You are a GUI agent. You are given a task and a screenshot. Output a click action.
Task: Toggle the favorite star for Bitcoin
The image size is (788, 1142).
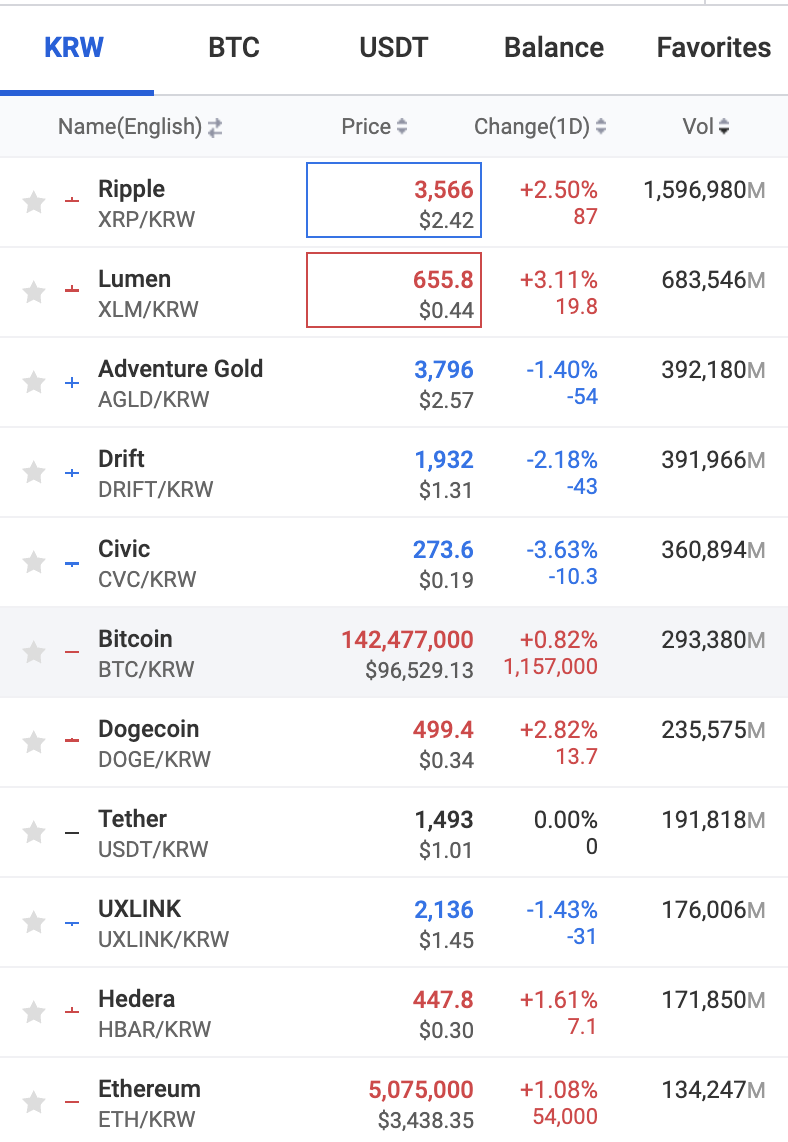coord(33,652)
